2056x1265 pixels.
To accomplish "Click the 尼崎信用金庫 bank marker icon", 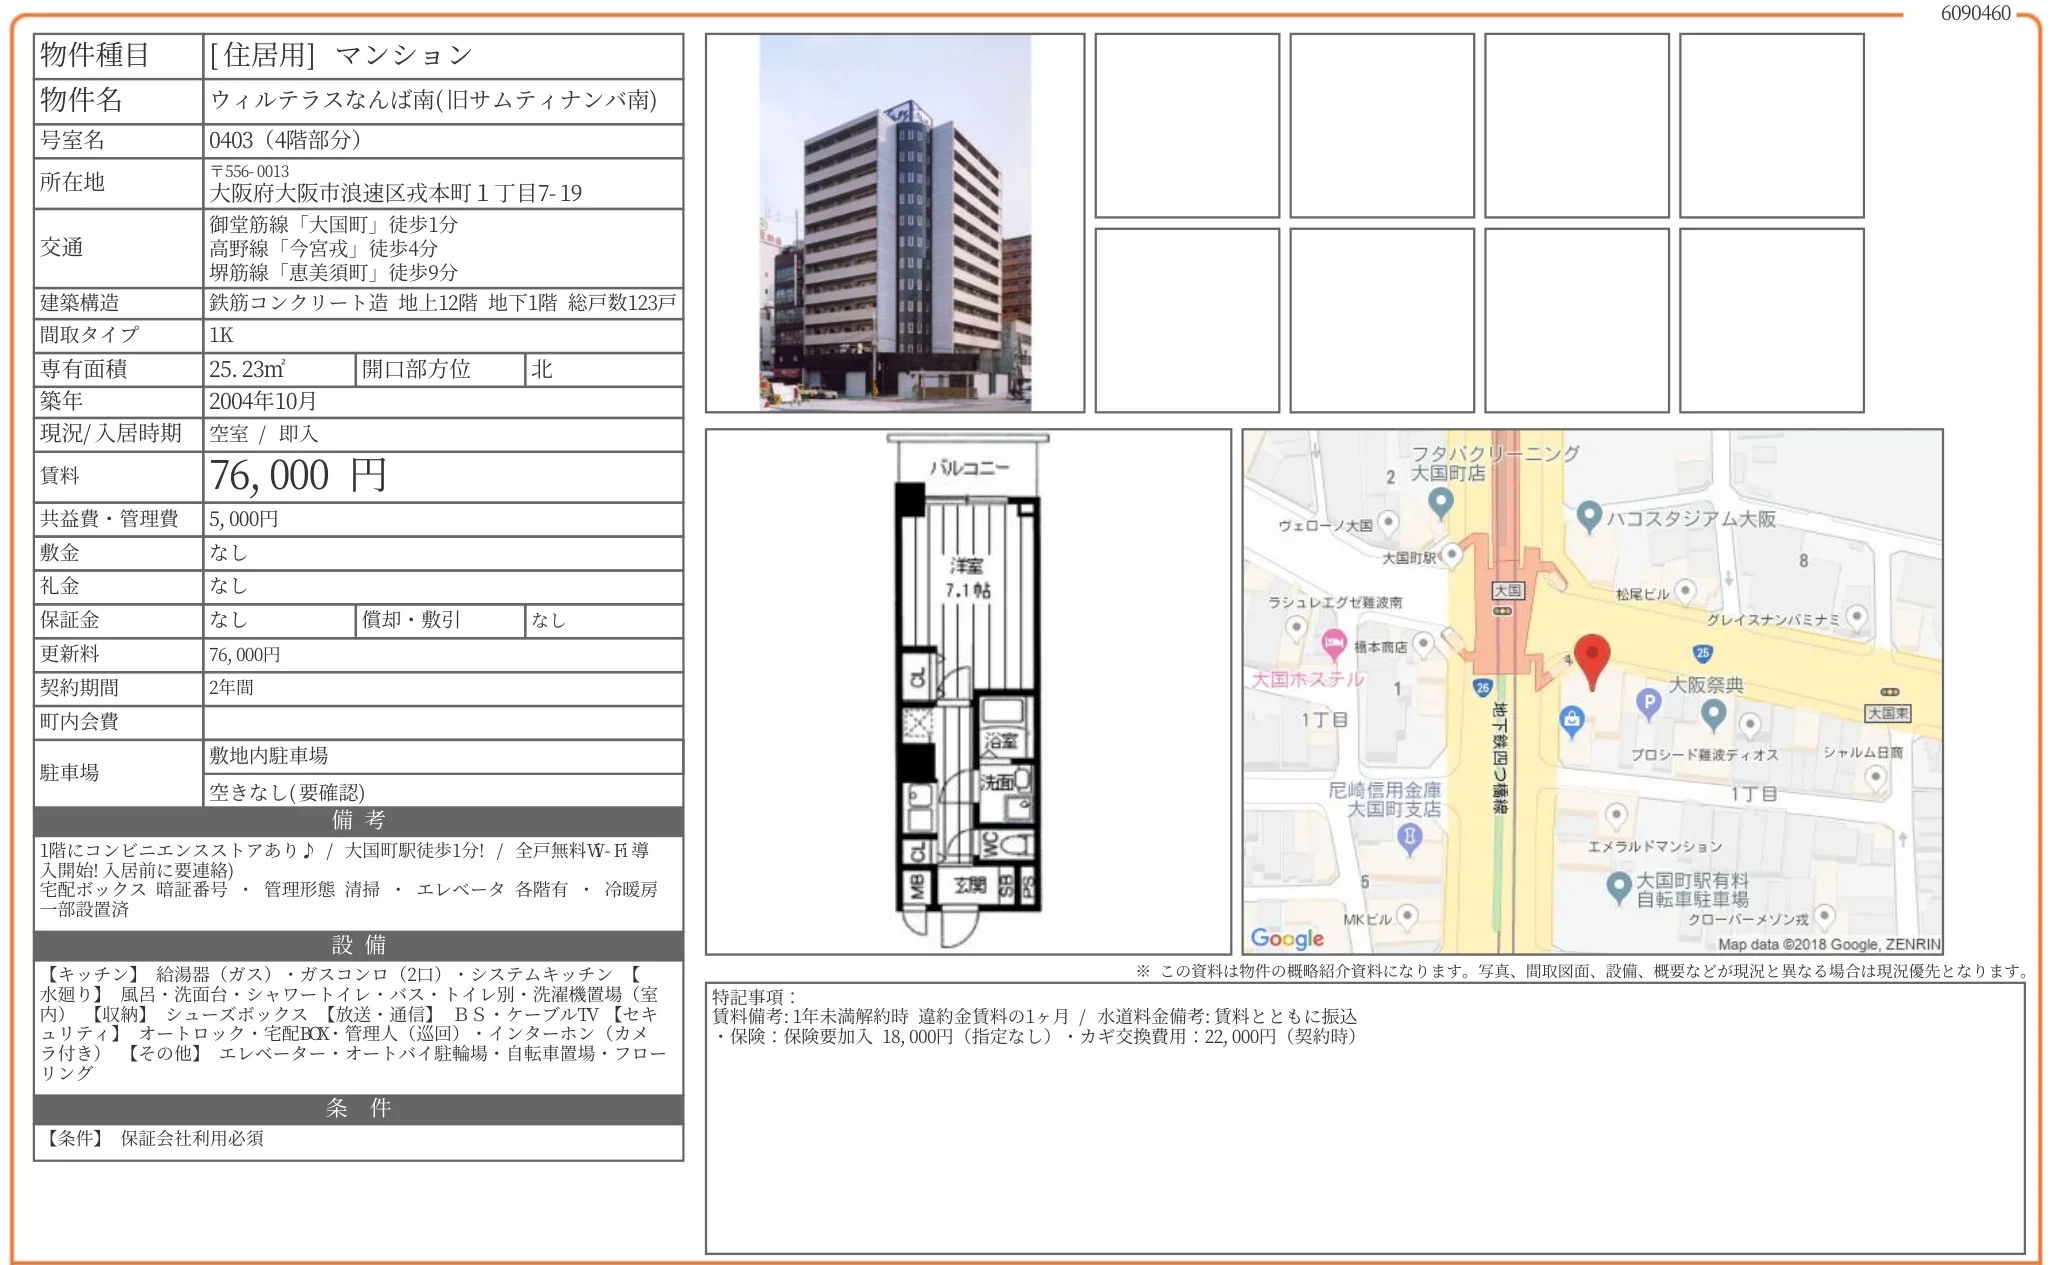I will click(1409, 836).
